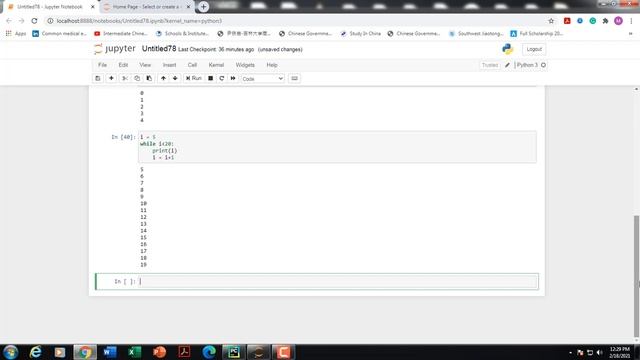Image resolution: width=640 pixels, height=360 pixels.
Task: Click the Last Checkpoint status text
Action: pos(216,49)
